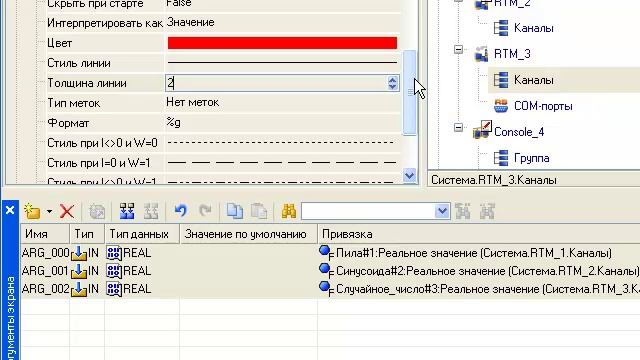Select the ARG_002 row name
Image resolution: width=640 pixels, height=360 pixels.
click(x=45, y=289)
